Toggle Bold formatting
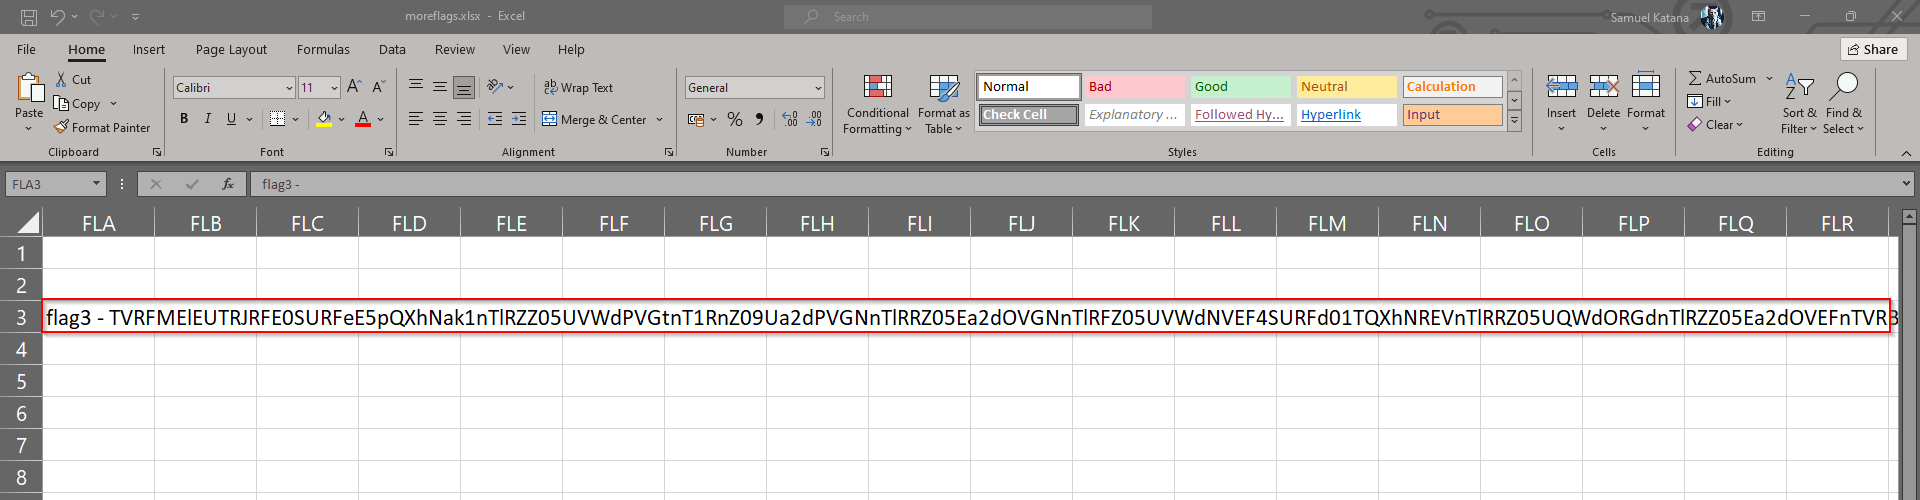1920x500 pixels. [x=184, y=119]
